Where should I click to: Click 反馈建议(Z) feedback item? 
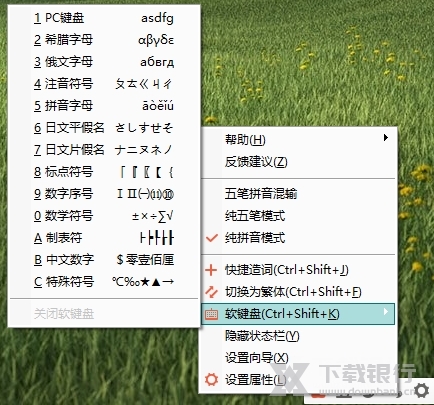(x=298, y=162)
